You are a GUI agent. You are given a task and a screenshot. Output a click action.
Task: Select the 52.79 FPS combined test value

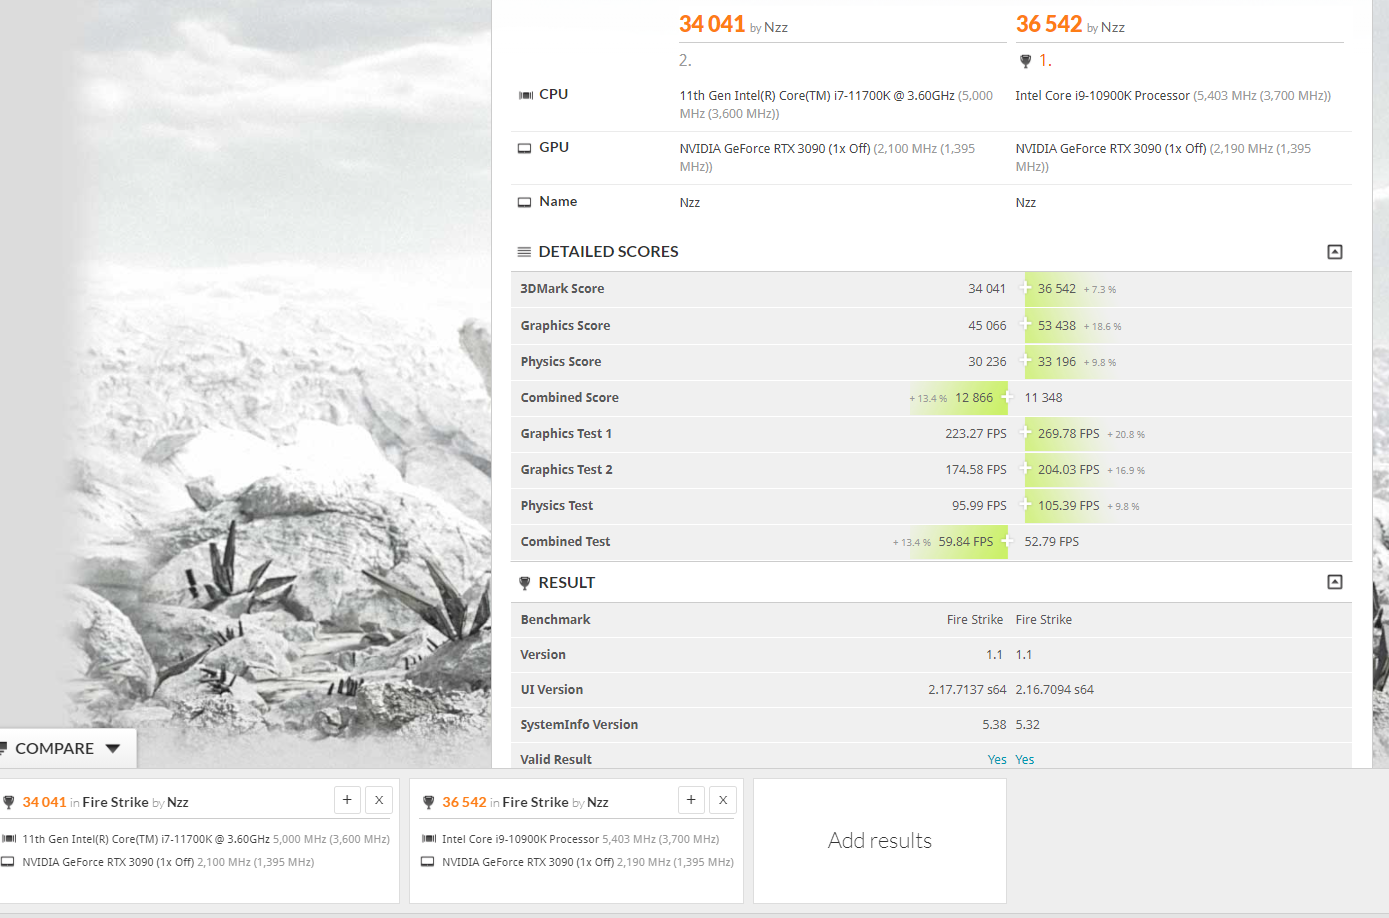click(1052, 542)
